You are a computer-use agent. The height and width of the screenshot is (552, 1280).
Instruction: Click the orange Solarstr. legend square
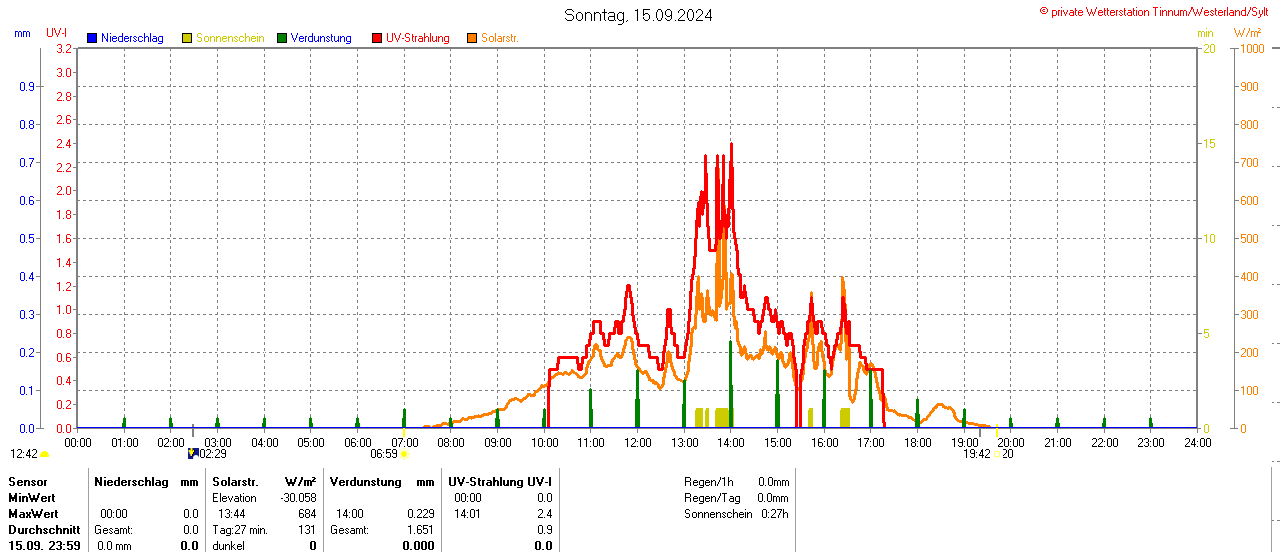[x=472, y=38]
